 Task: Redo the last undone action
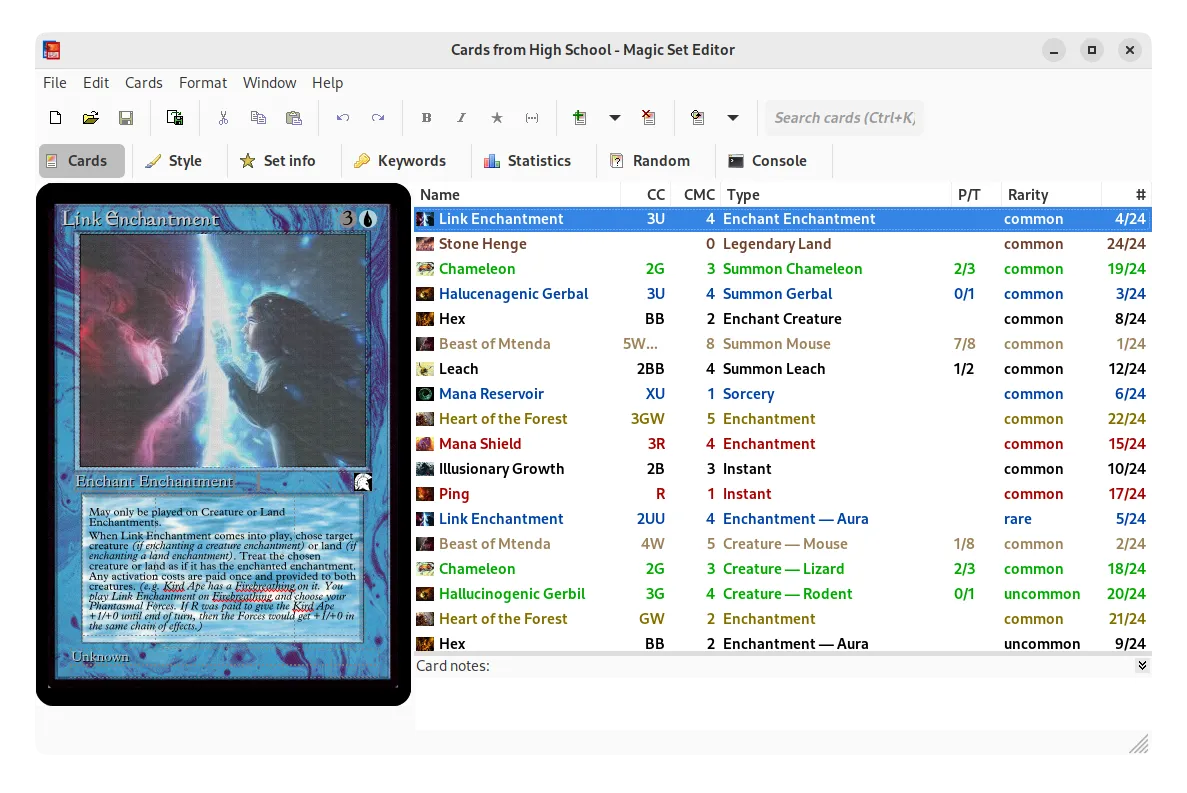tap(378, 118)
